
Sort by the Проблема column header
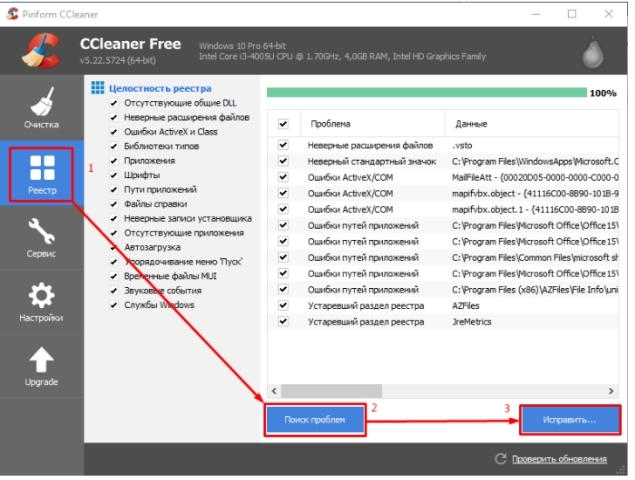tap(373, 124)
